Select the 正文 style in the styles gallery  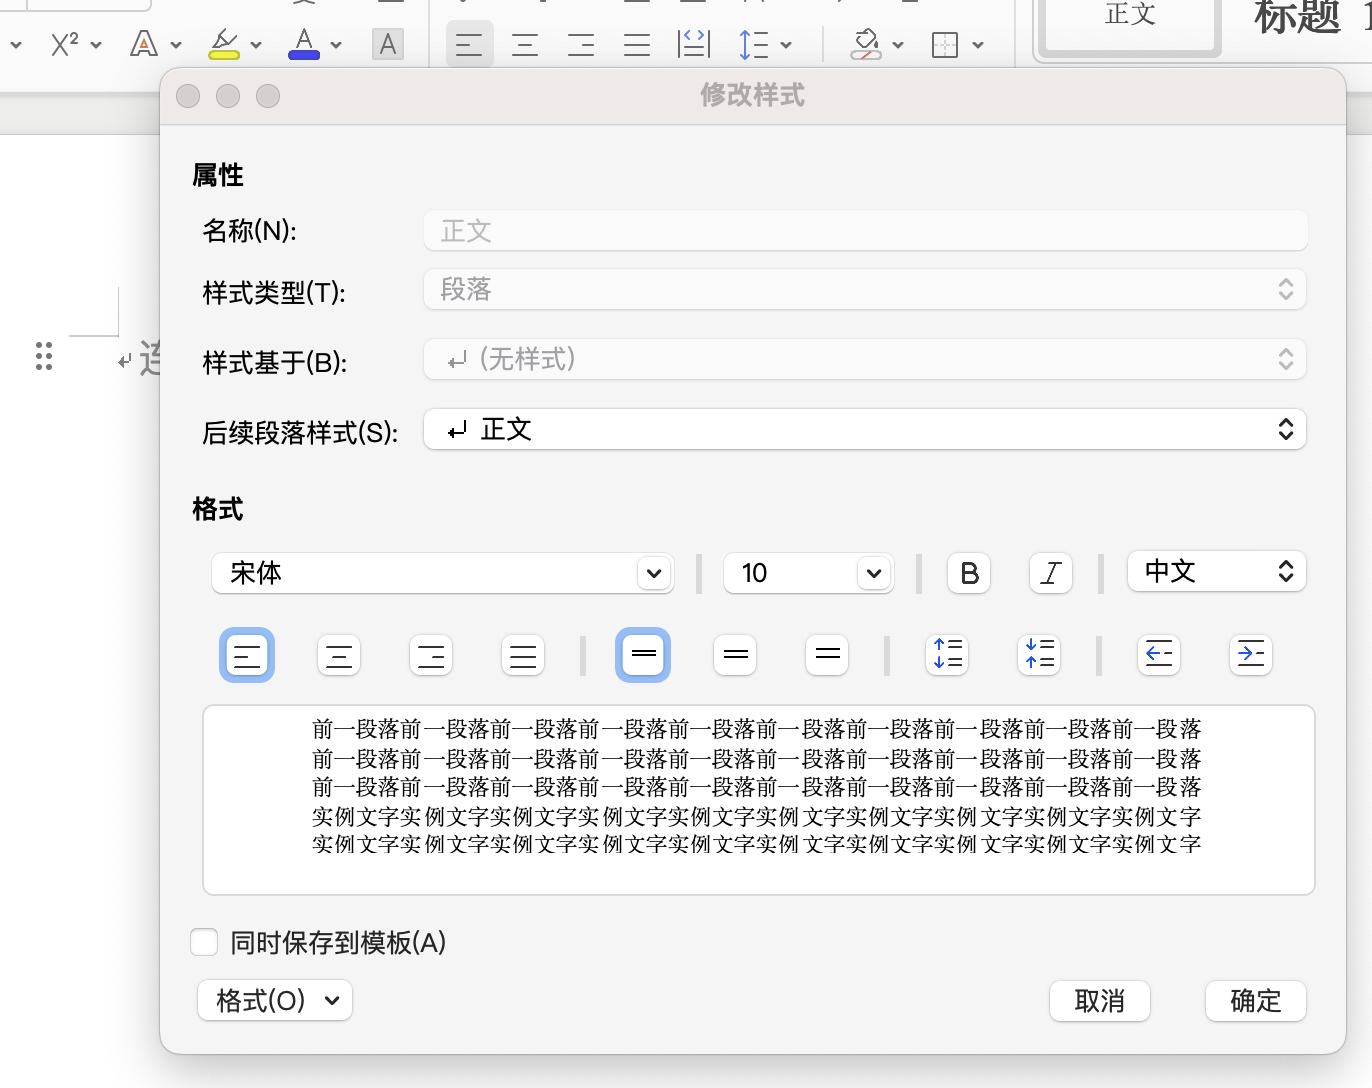tap(1130, 24)
